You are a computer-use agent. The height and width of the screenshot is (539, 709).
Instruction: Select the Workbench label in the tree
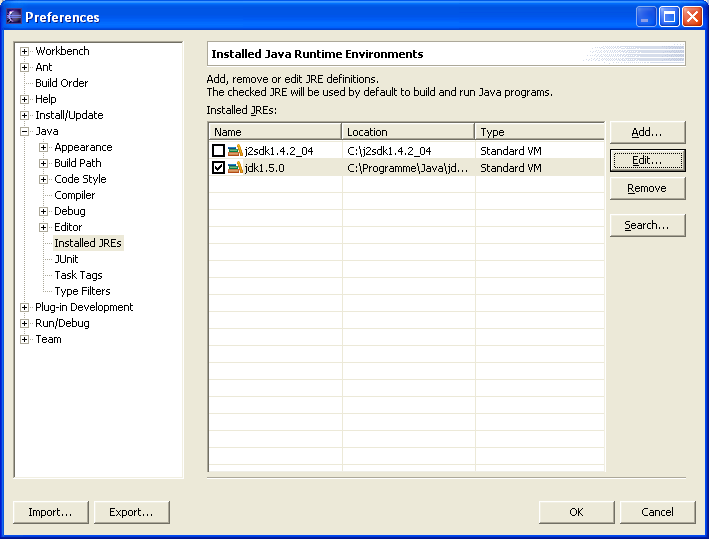(x=62, y=51)
